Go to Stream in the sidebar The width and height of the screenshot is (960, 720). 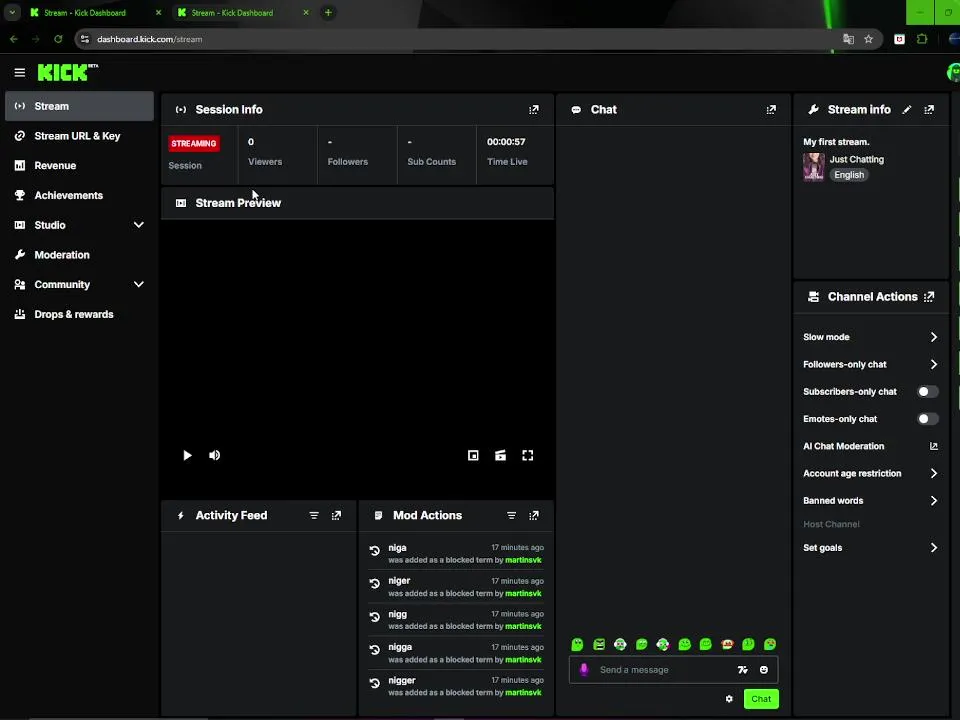pos(79,106)
